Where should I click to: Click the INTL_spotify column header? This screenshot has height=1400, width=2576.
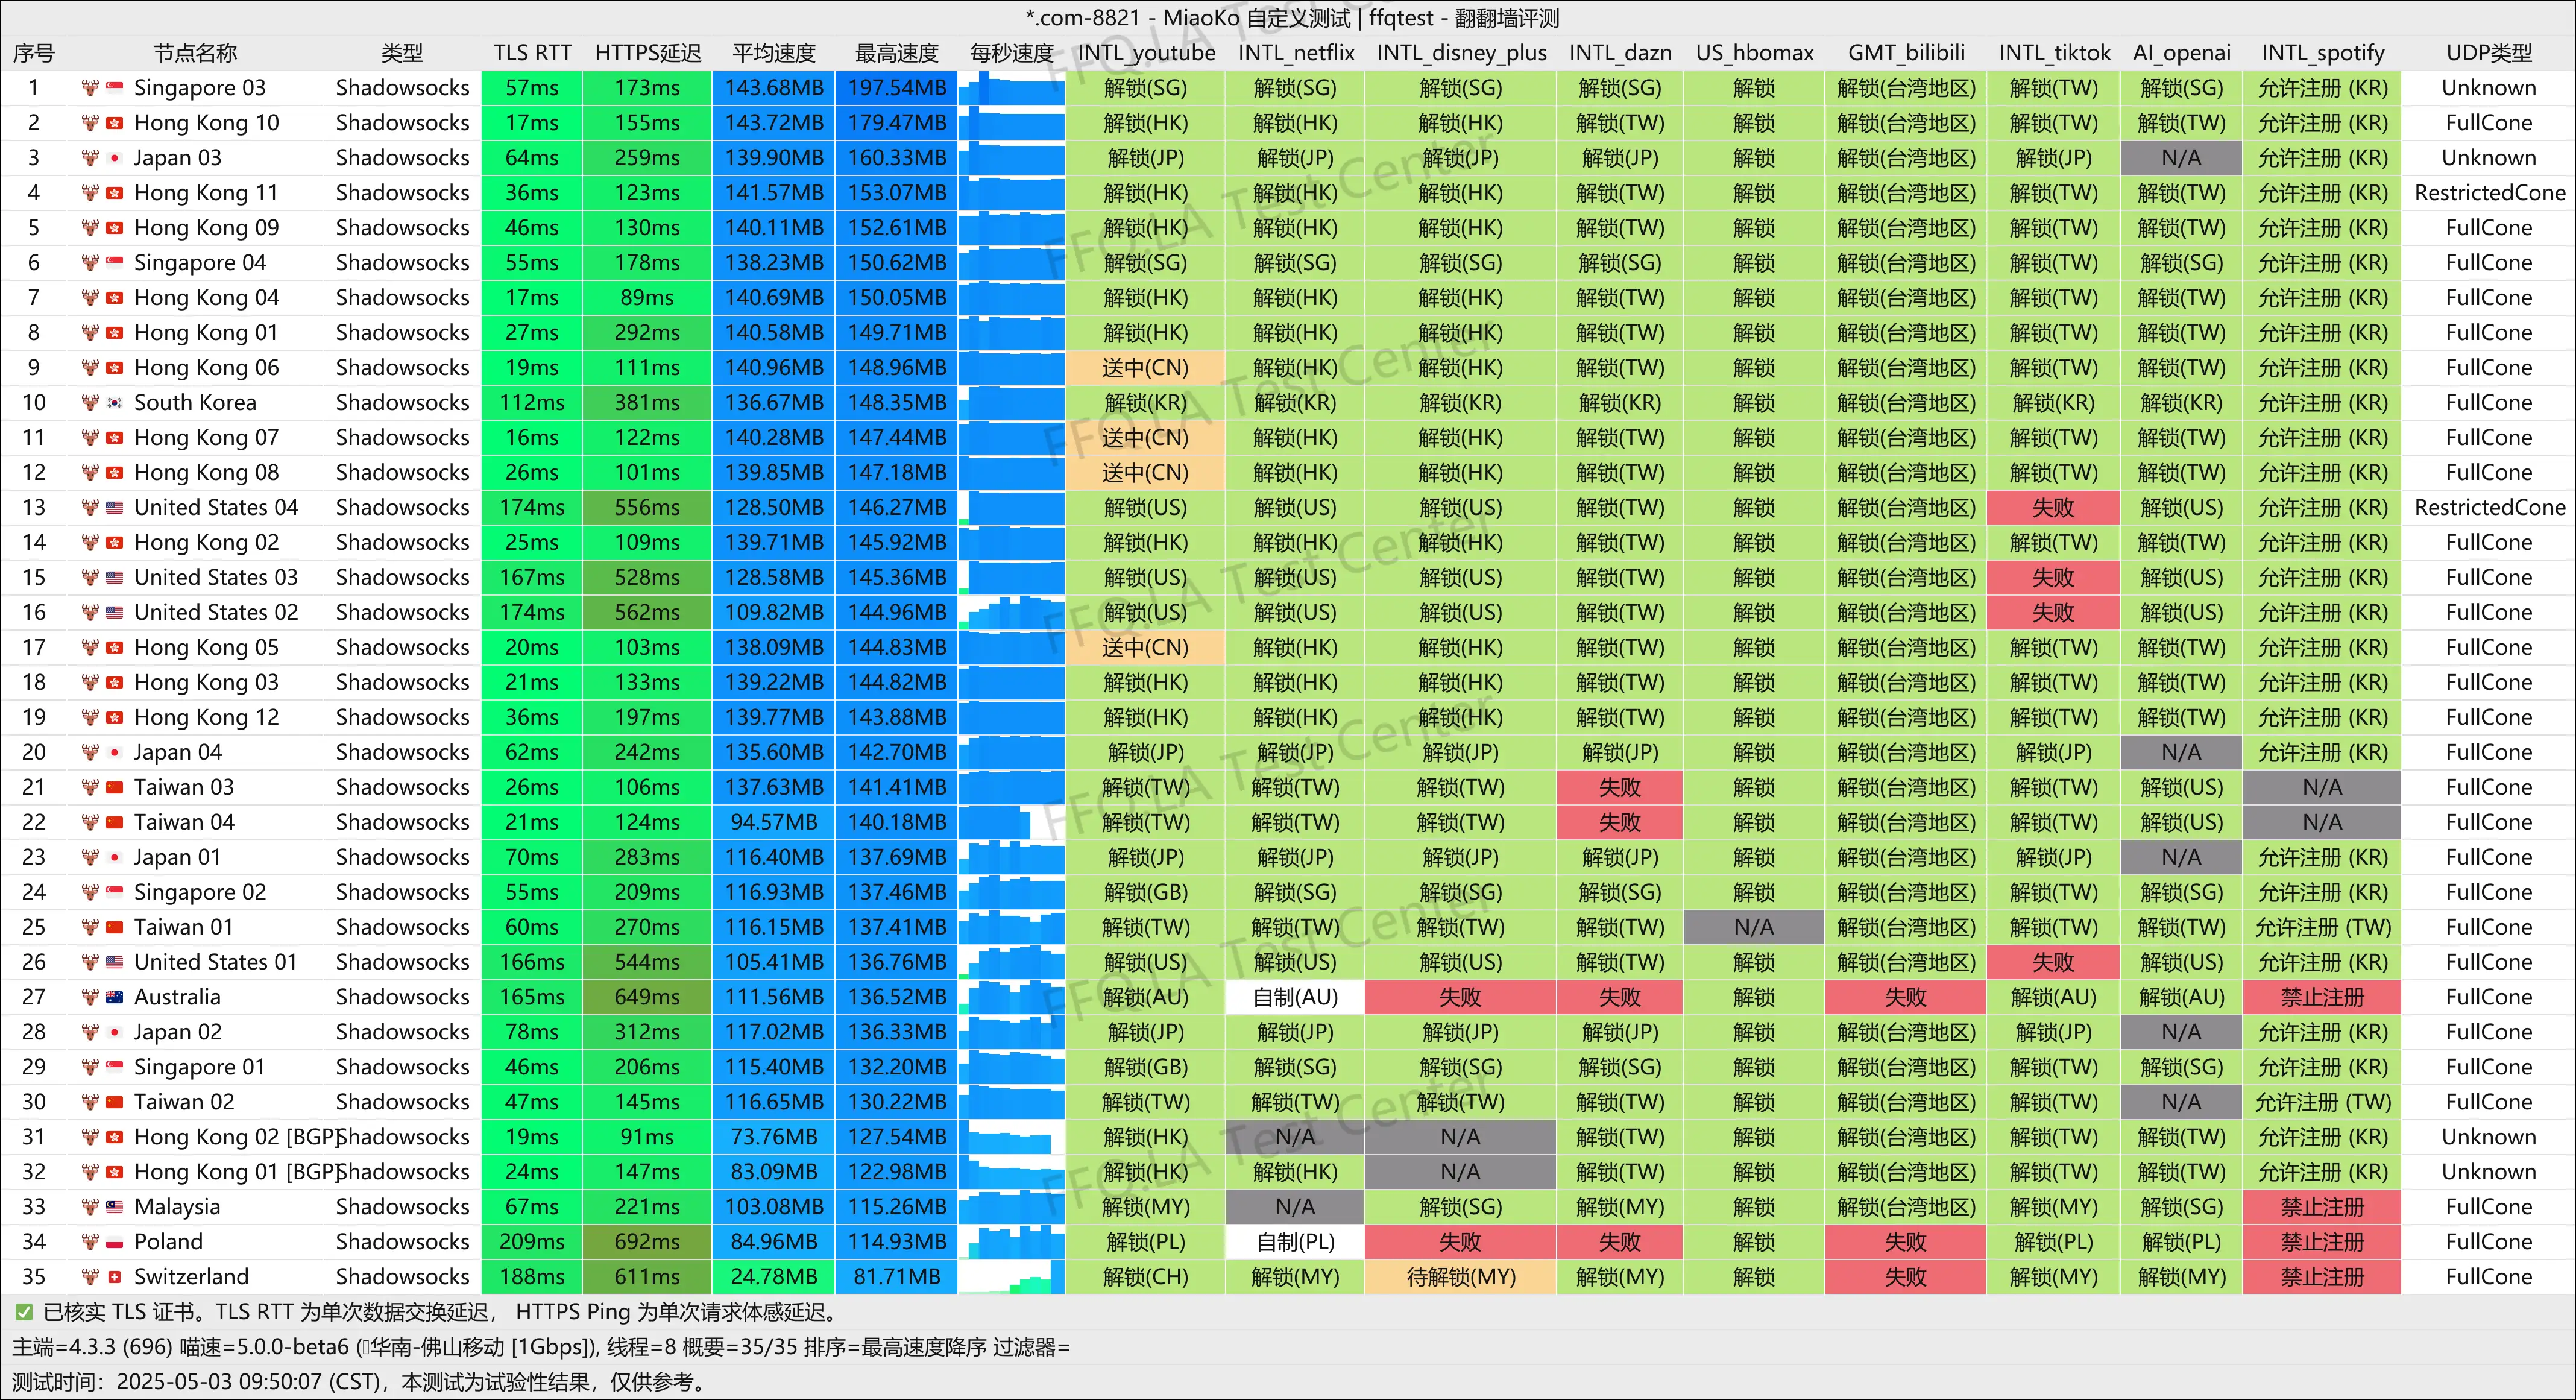pos(2322,53)
